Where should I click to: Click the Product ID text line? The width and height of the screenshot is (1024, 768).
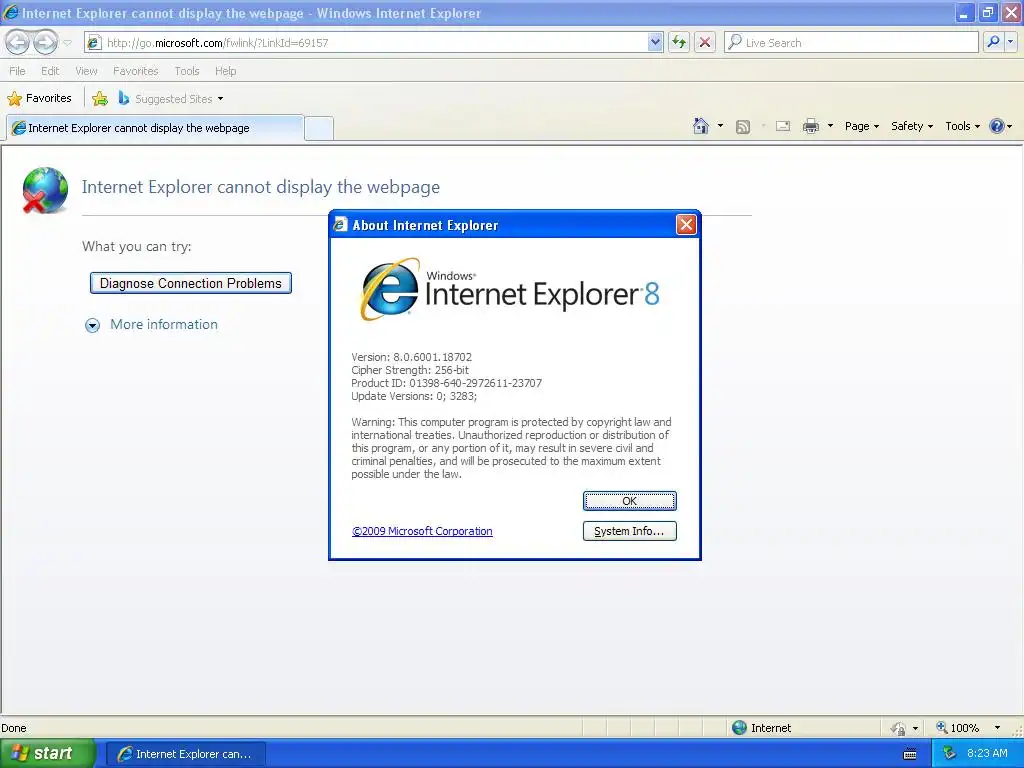coord(447,383)
